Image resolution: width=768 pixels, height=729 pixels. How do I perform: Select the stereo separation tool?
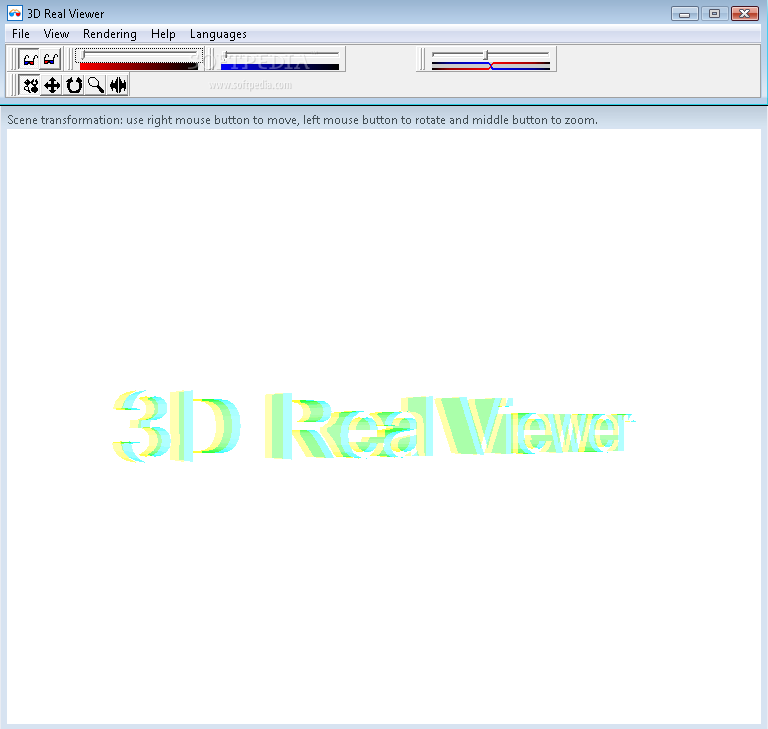(118, 85)
